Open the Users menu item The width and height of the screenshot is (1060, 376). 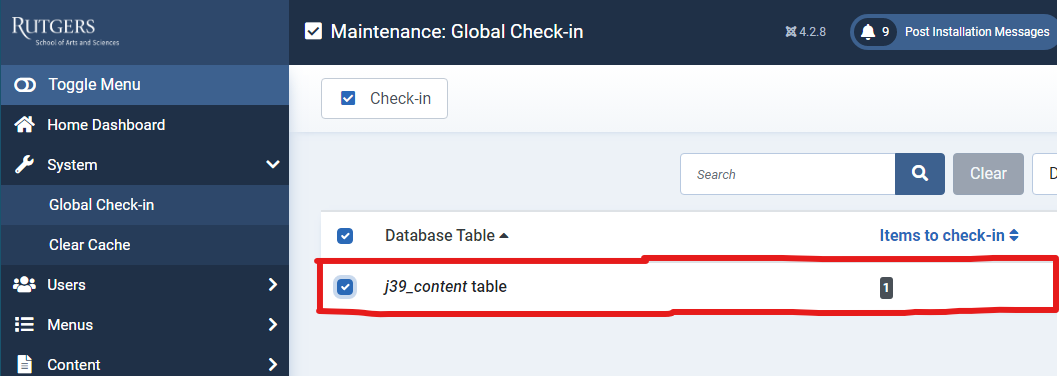point(145,285)
